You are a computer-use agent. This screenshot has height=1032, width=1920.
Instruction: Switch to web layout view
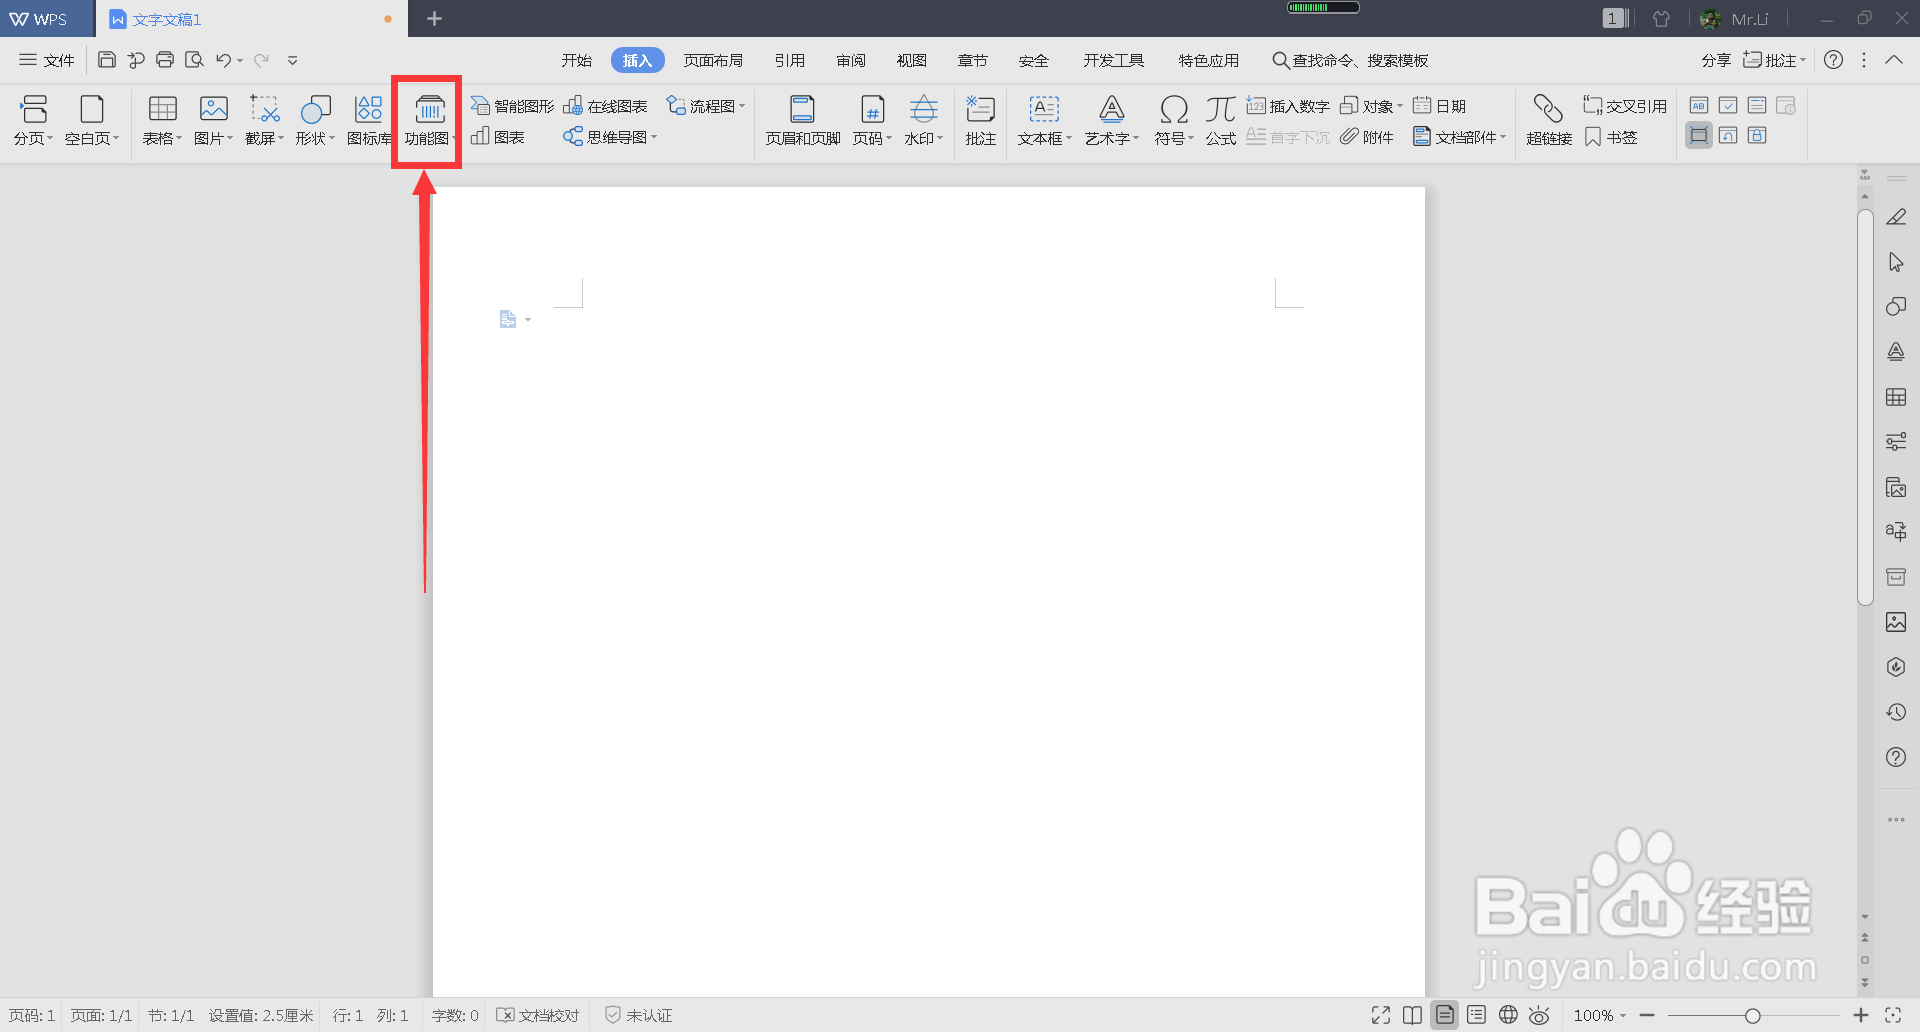click(x=1508, y=1015)
